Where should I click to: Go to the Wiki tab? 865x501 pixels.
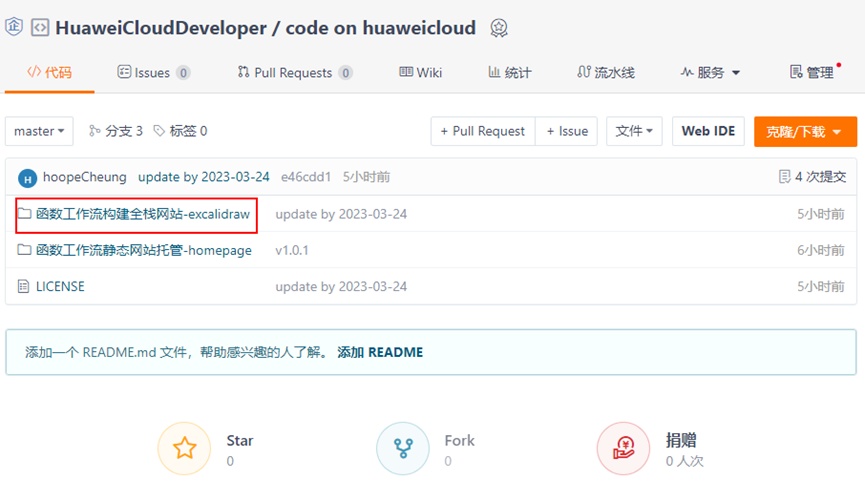tap(421, 72)
